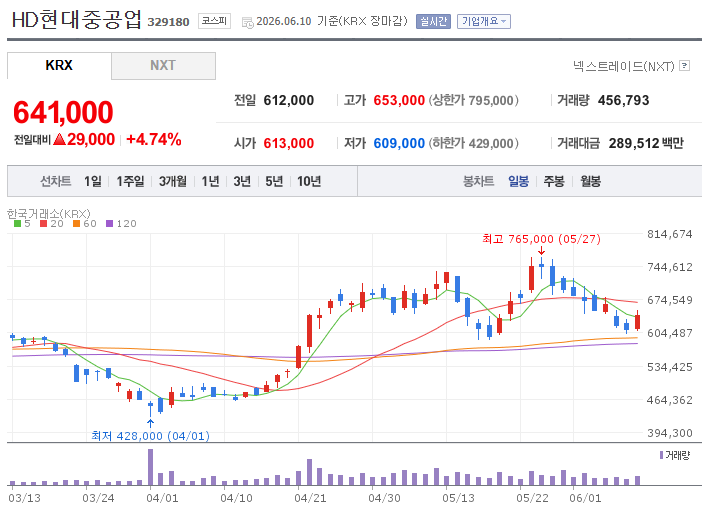
Task: Click the 넥스트레이드(NXT) link
Action: 623,66
